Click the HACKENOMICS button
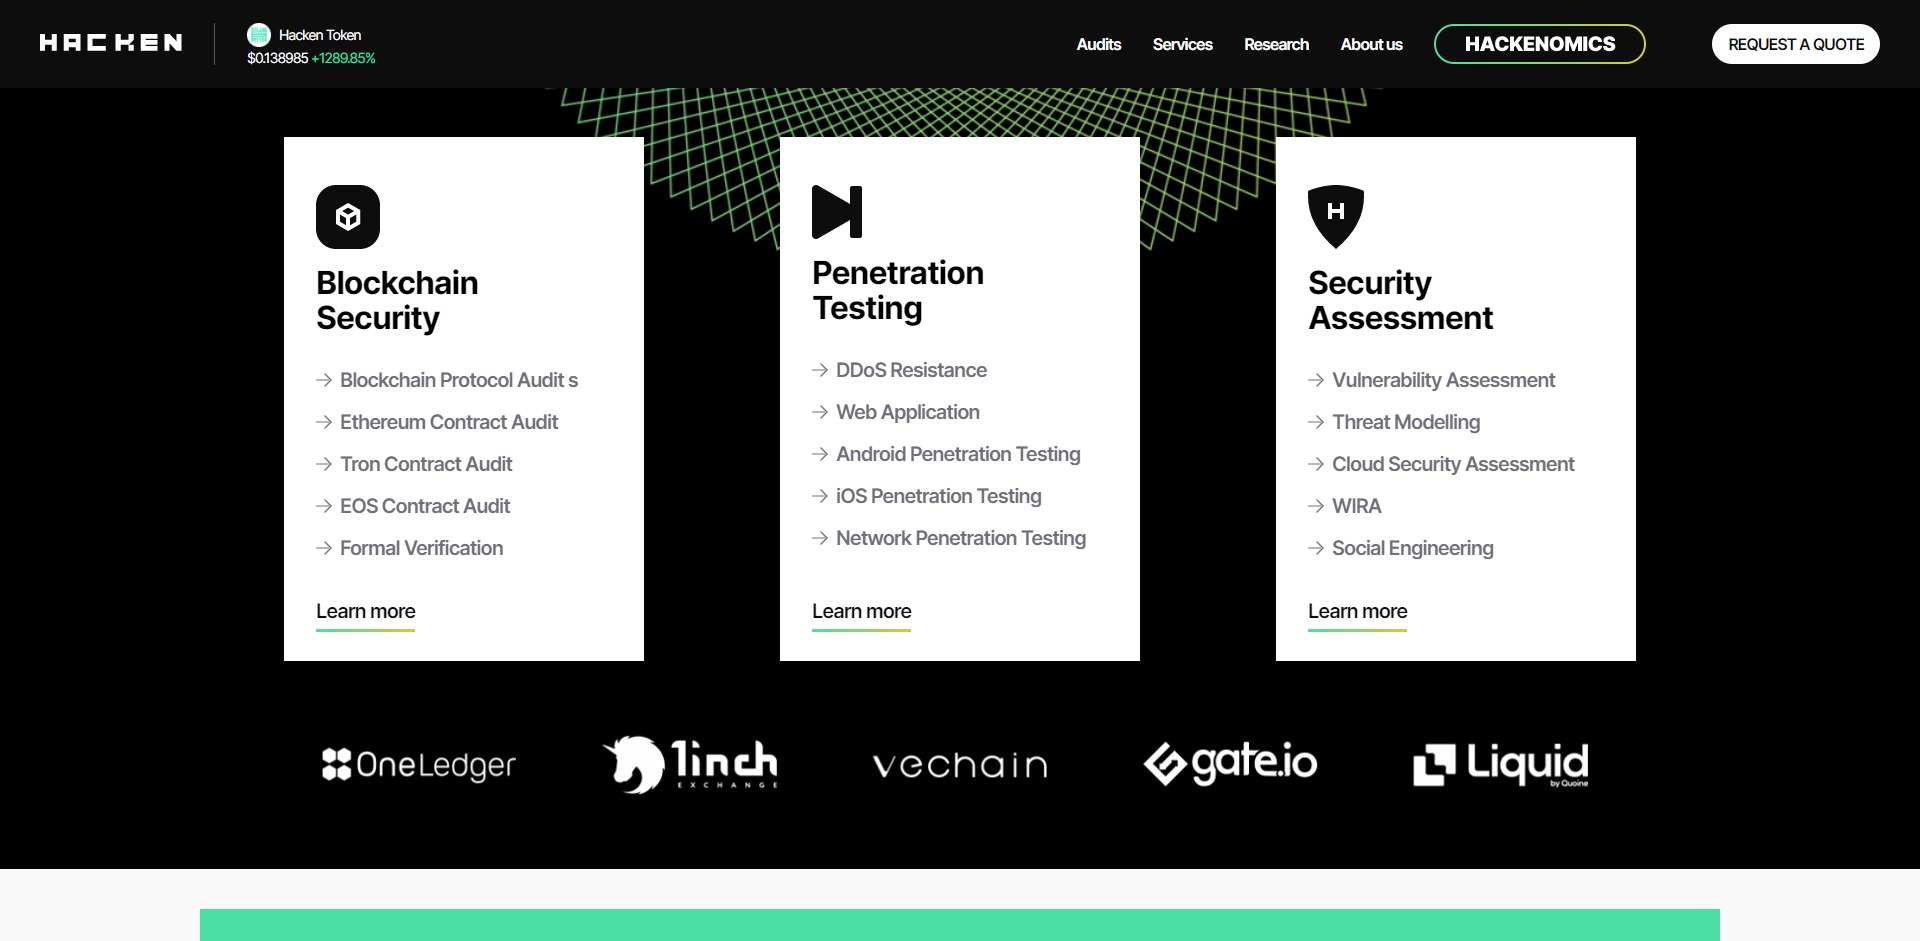 (x=1540, y=44)
